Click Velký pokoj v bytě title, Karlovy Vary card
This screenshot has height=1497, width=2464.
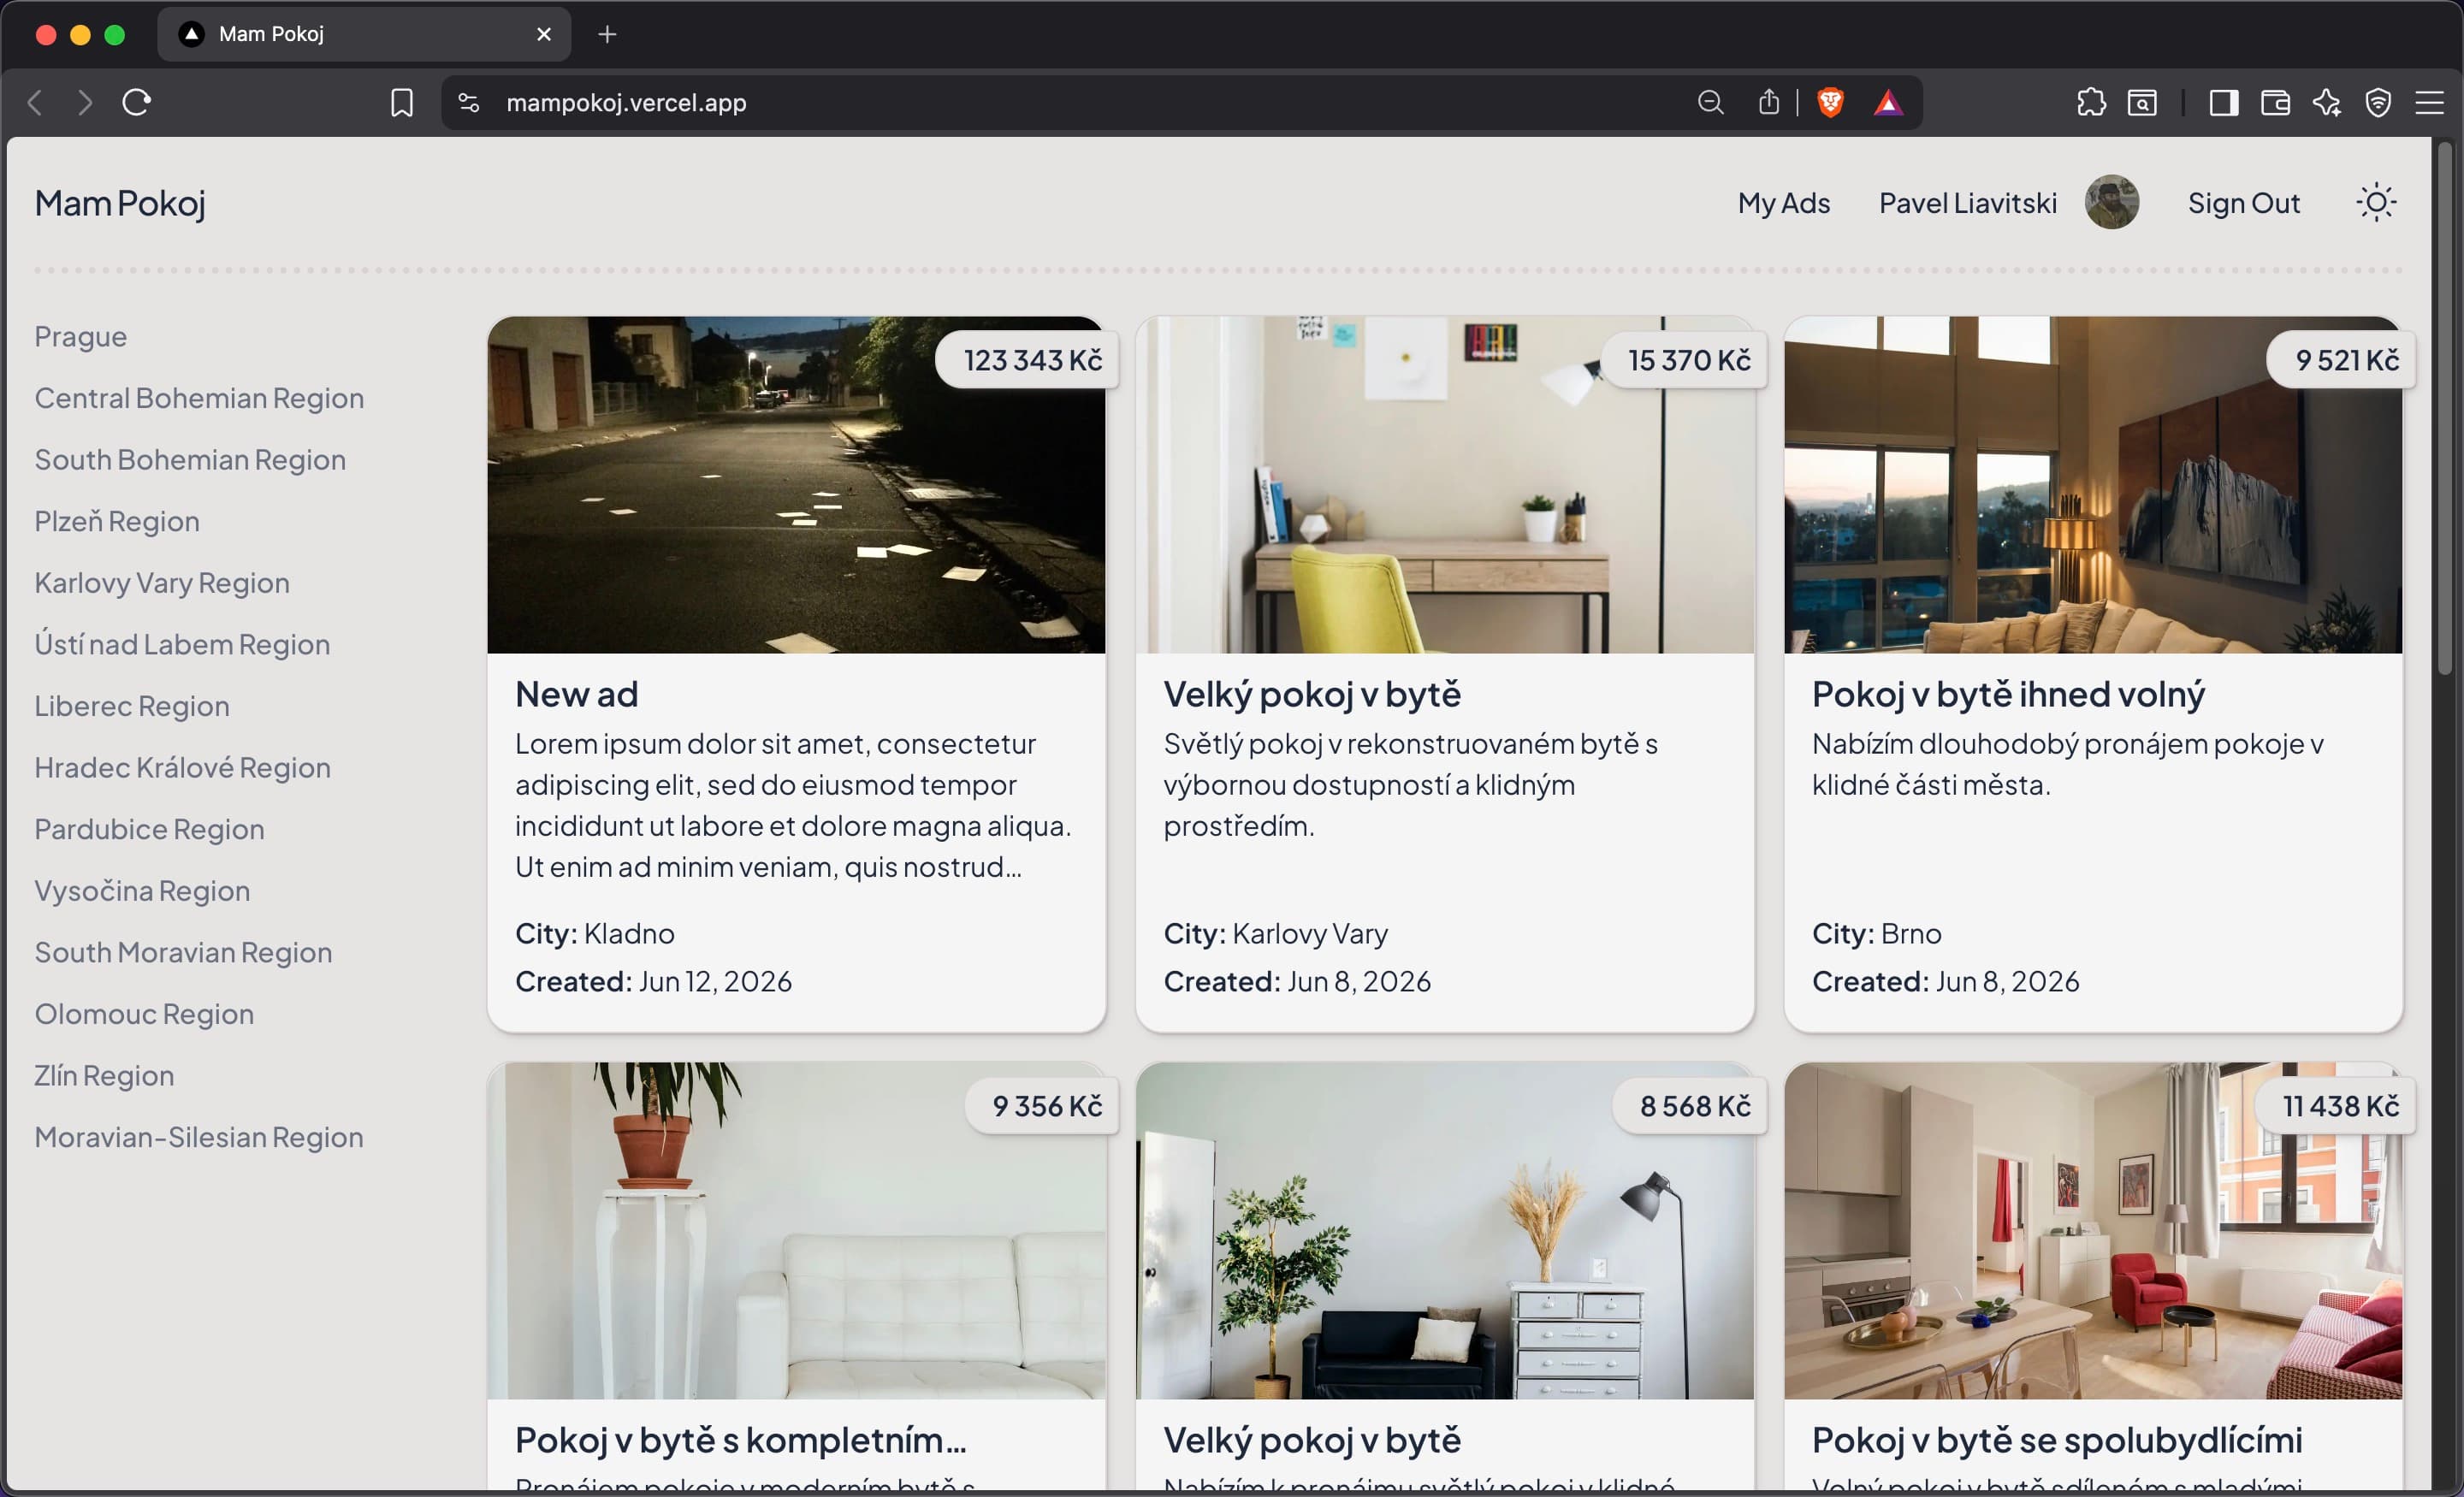(x=1312, y=694)
